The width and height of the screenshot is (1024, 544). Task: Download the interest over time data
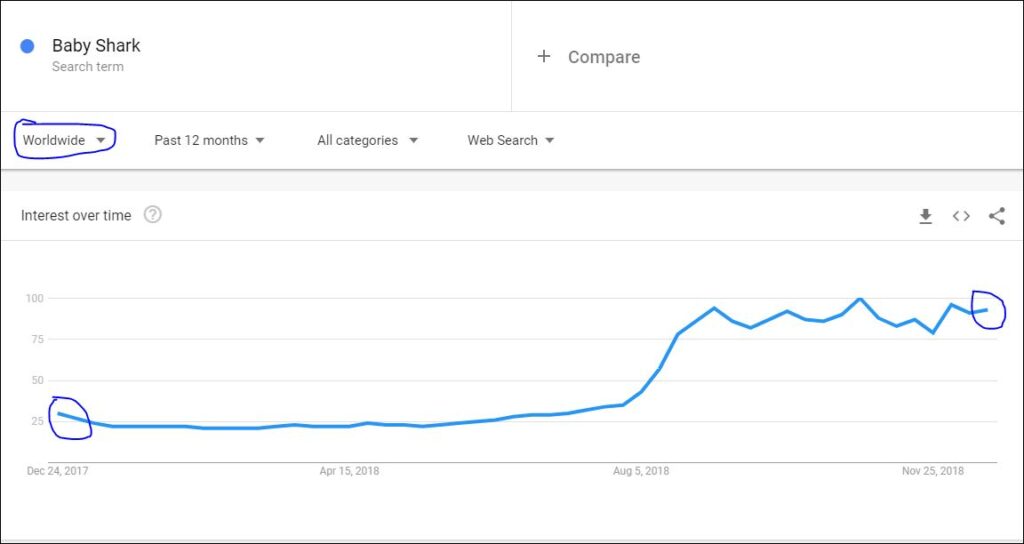click(x=925, y=216)
